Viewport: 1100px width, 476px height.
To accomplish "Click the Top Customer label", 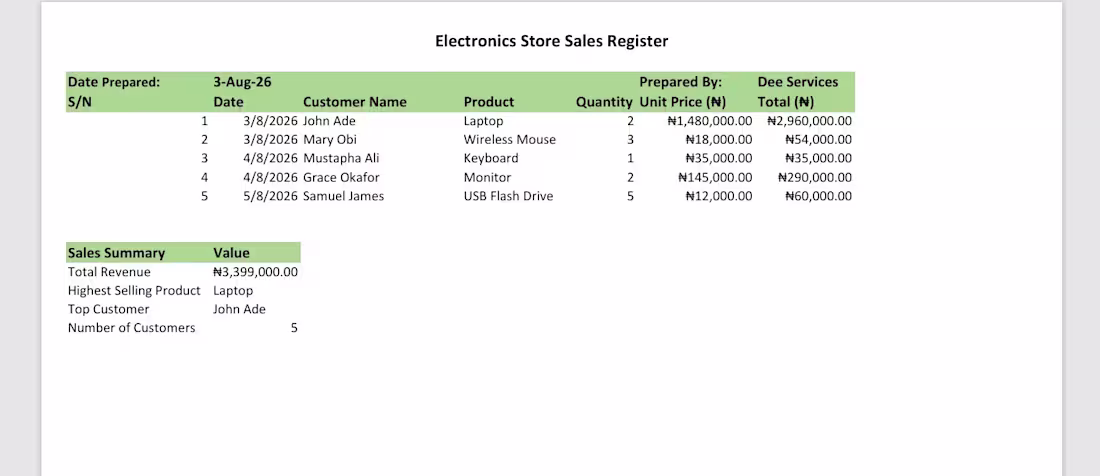I will (x=109, y=309).
